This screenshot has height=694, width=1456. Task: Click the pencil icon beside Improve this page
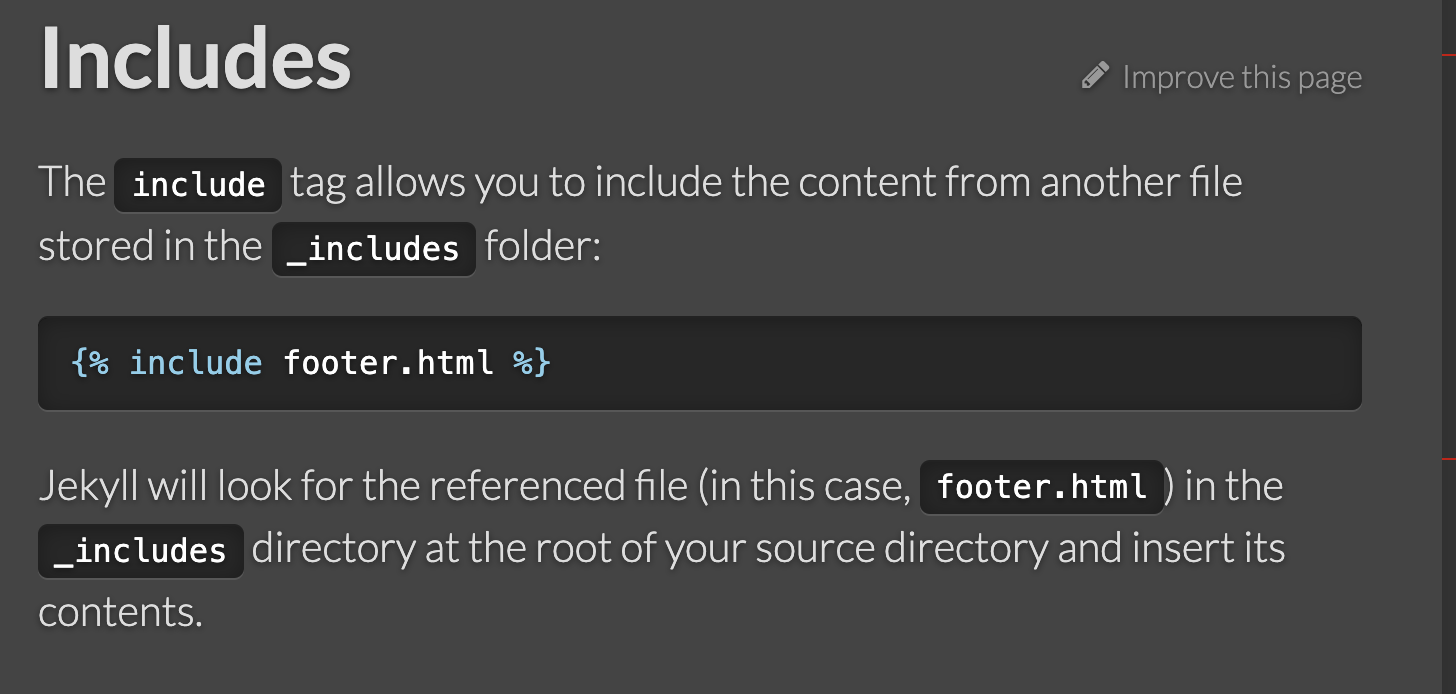tap(1096, 76)
